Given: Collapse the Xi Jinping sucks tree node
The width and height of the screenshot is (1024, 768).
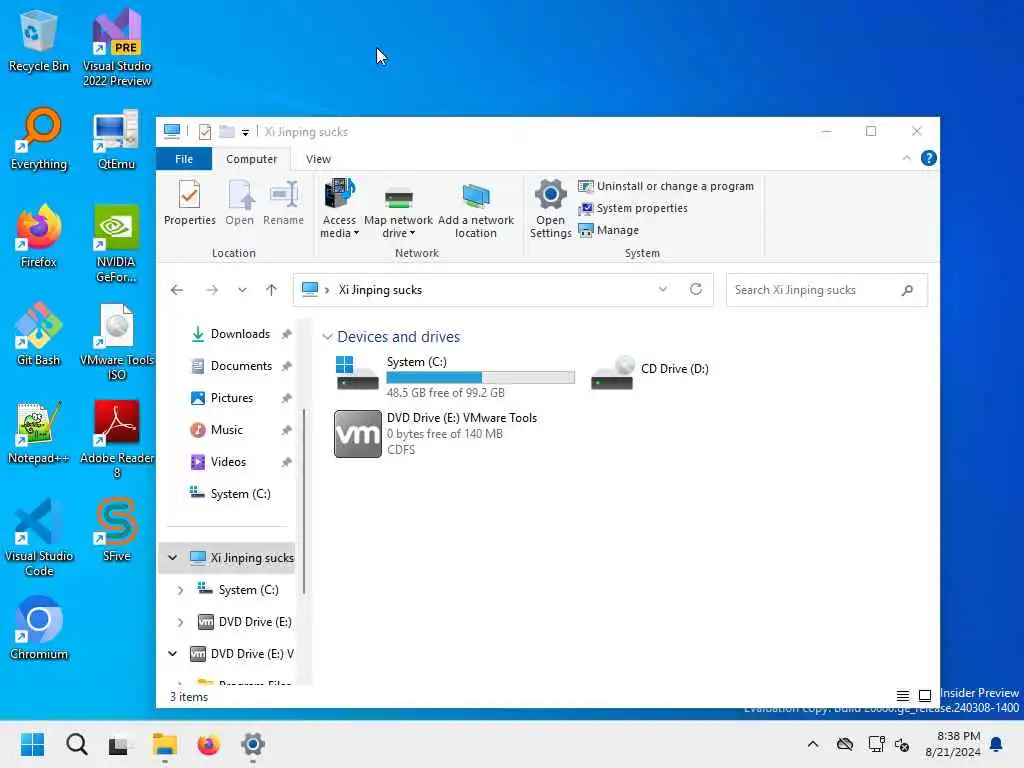Looking at the screenshot, I should tap(172, 558).
